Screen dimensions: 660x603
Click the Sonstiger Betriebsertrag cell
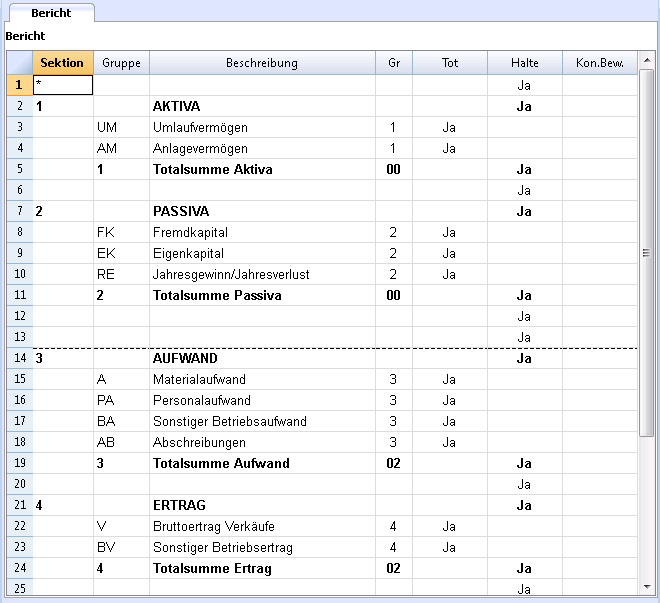[262, 547]
